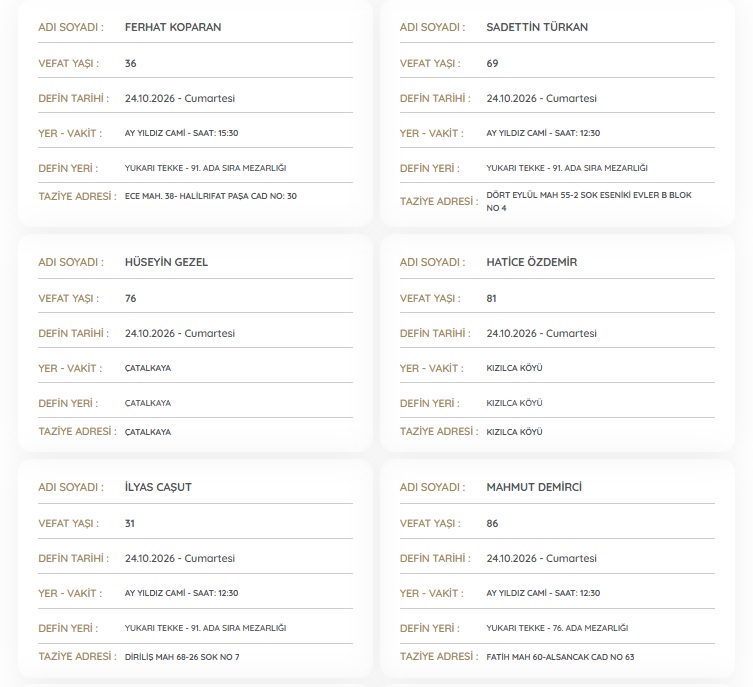Click Ferhat Koparan's 'YUKARI TEKKE - 91. ADA SIRA MEZARLIĞI'
Viewport: 753px width, 687px height.
(206, 169)
